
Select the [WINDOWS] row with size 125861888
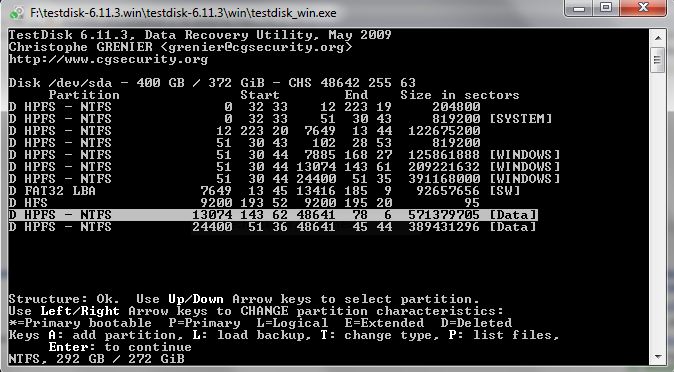(285, 155)
